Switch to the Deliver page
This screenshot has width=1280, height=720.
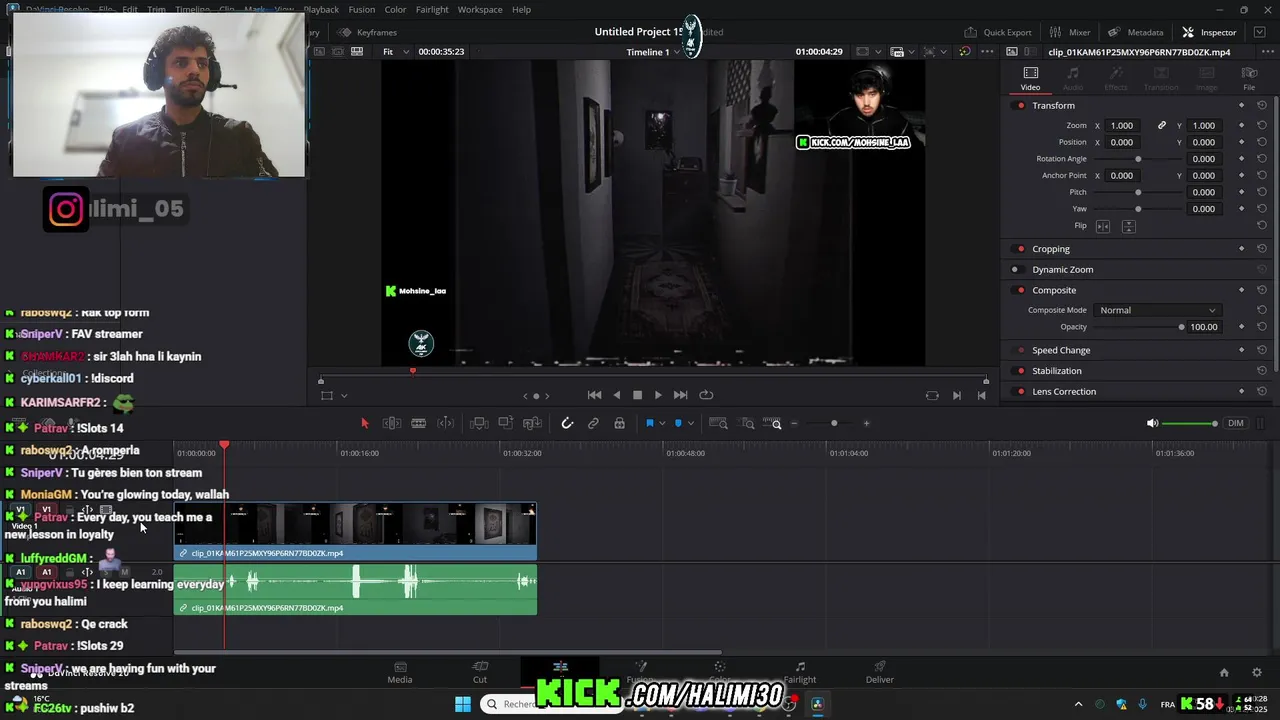880,672
